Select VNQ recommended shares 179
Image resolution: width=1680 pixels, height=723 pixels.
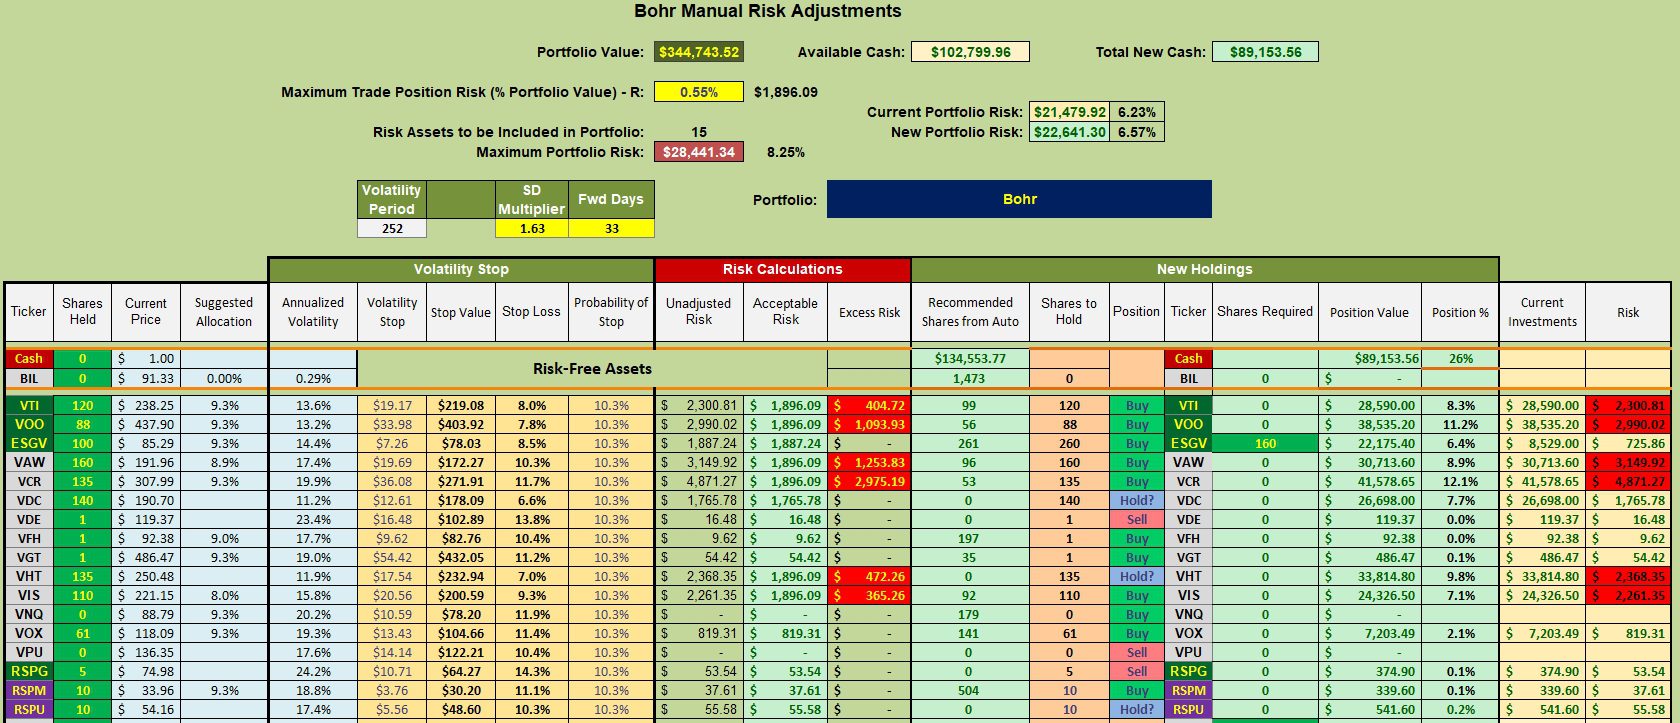point(970,614)
